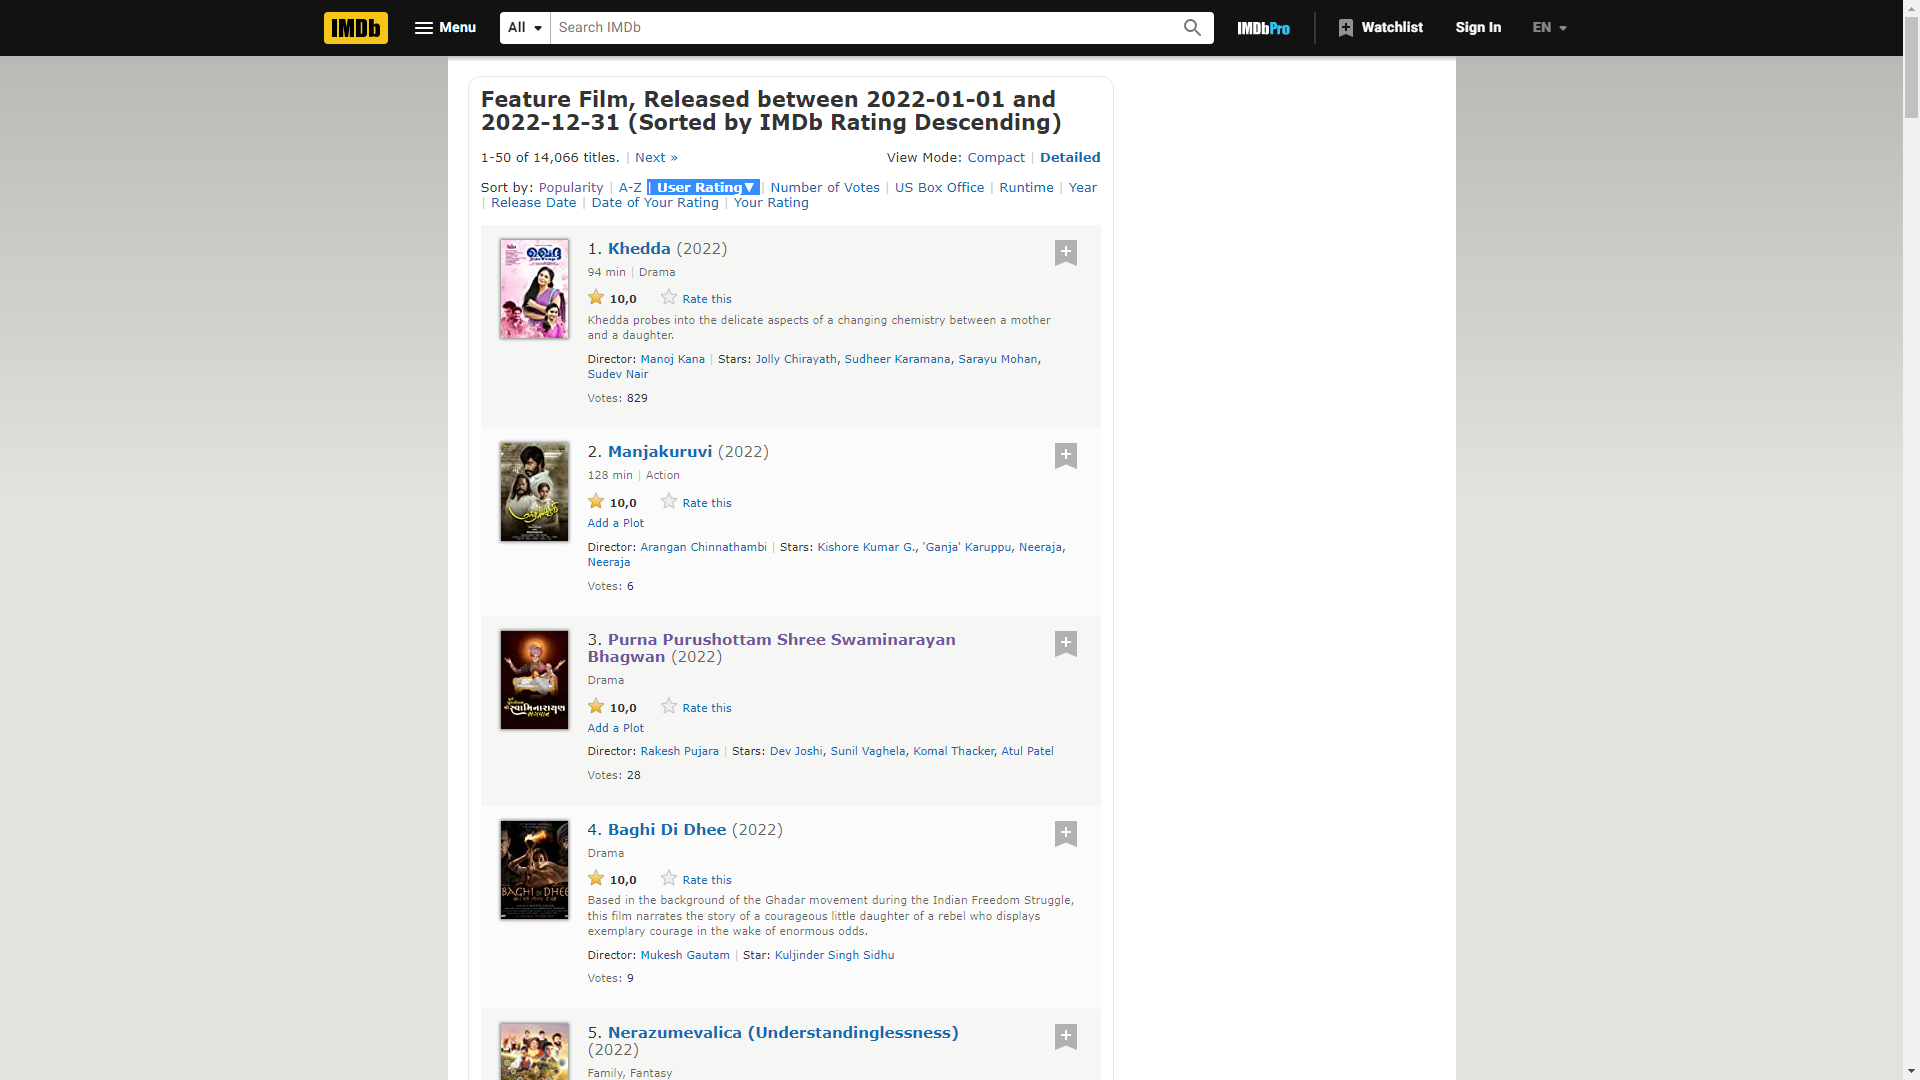1920x1080 pixels.
Task: Click Rate this star for Manjakuruvi
Action: coord(669,502)
